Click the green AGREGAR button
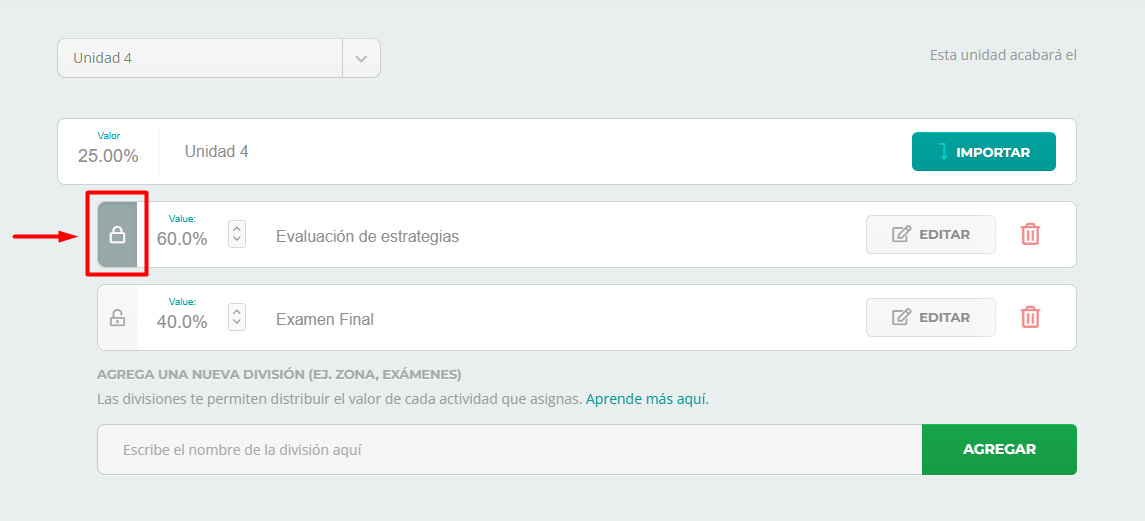Screen dimensions: 1145x521 click(x=999, y=449)
